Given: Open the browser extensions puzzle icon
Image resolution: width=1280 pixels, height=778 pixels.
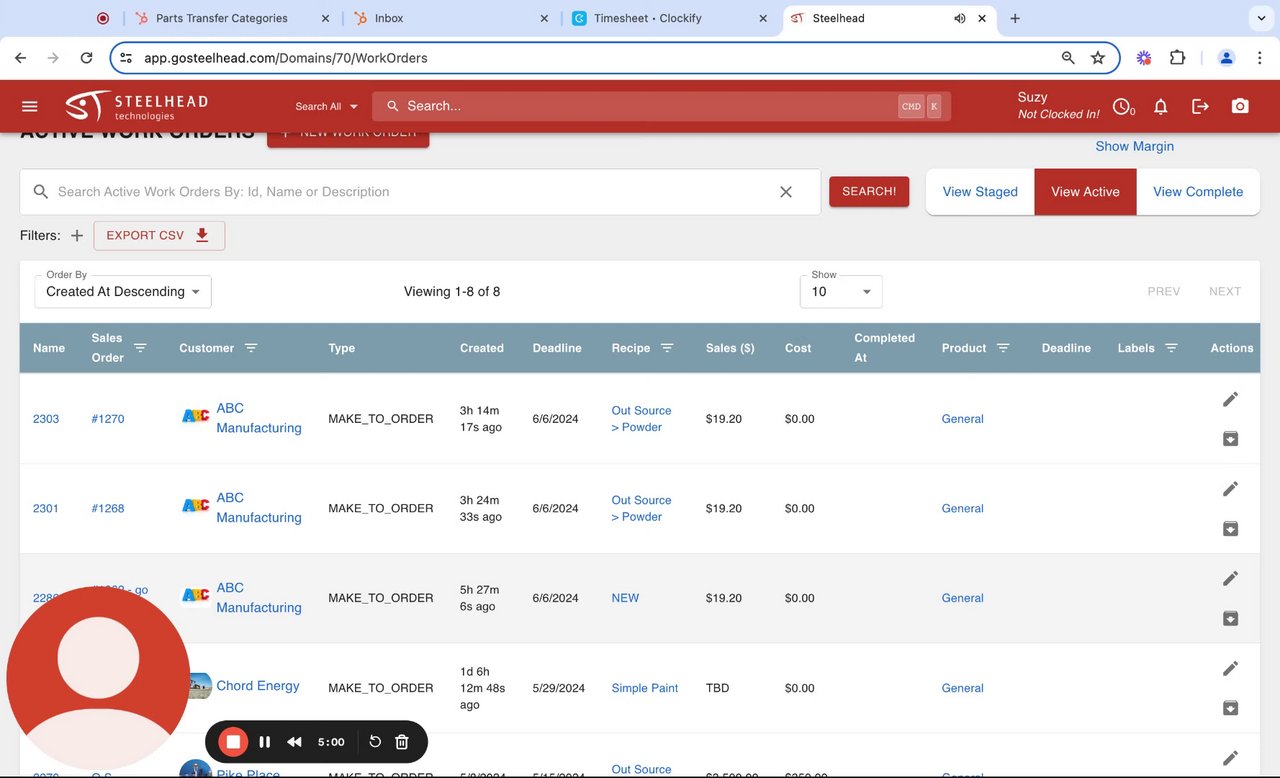Looking at the screenshot, I should coord(1177,58).
